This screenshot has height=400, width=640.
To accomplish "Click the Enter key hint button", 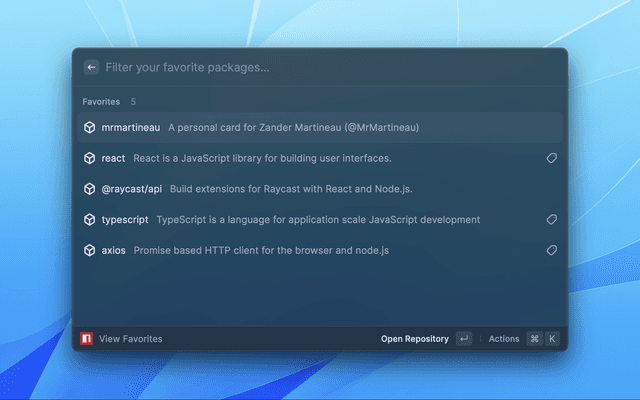I will [x=463, y=339].
